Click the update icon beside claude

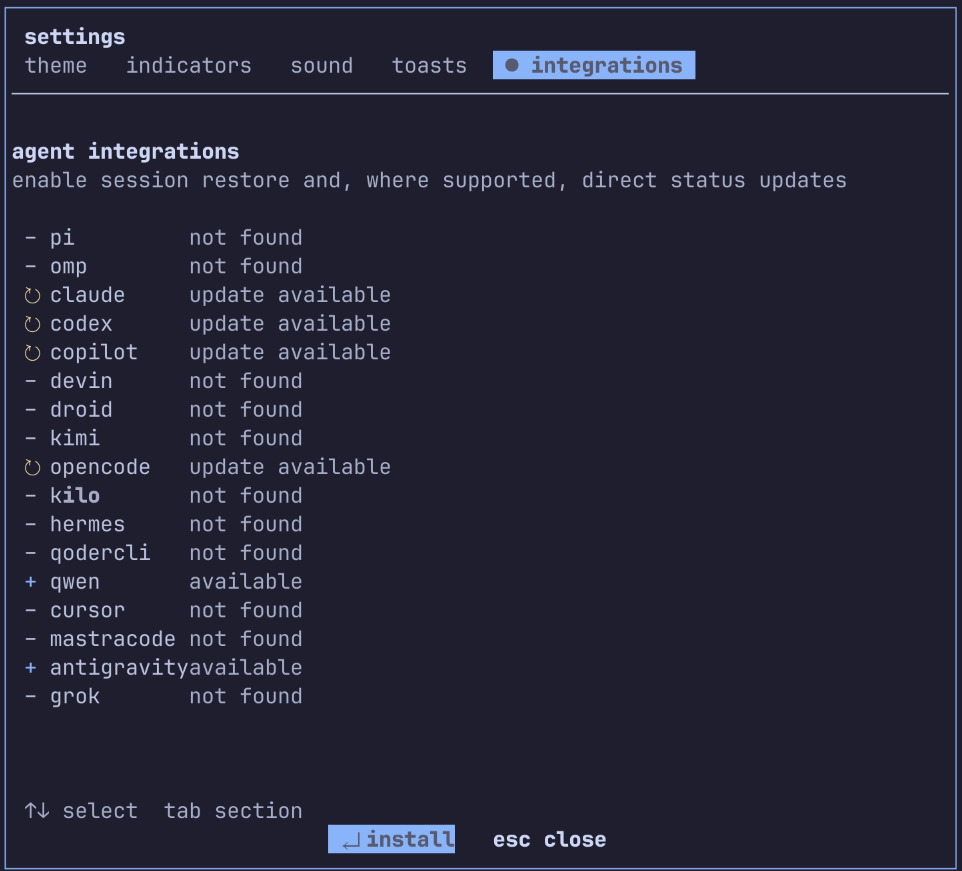tap(32, 296)
